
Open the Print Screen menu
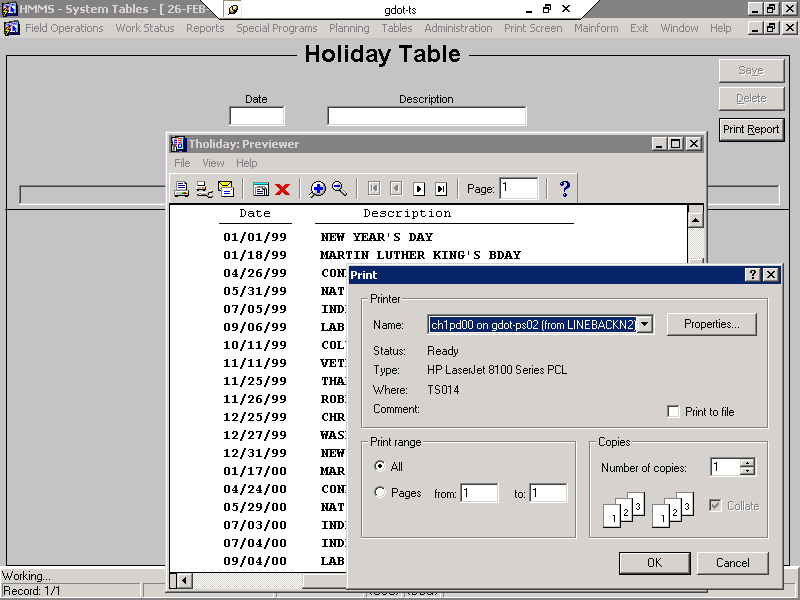(x=533, y=28)
